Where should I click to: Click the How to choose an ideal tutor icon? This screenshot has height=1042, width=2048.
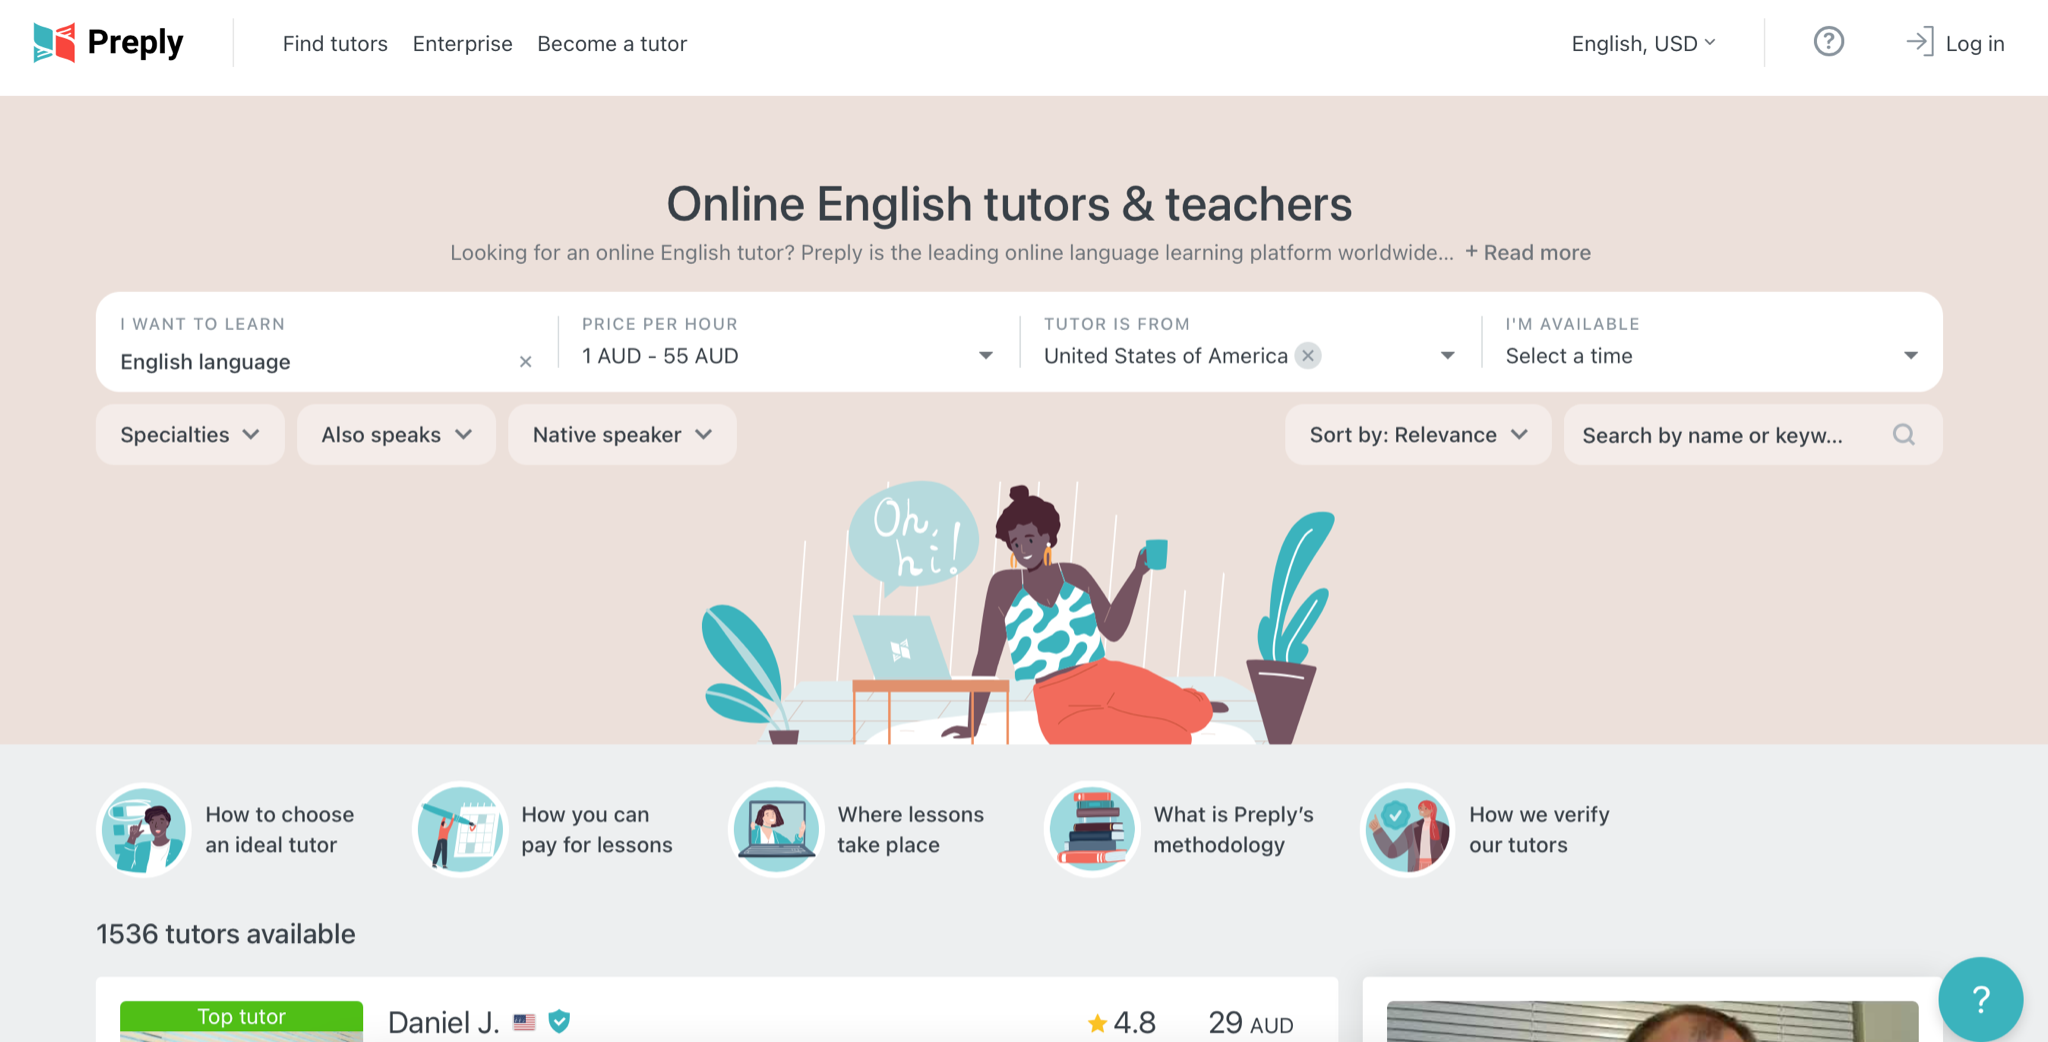(144, 830)
